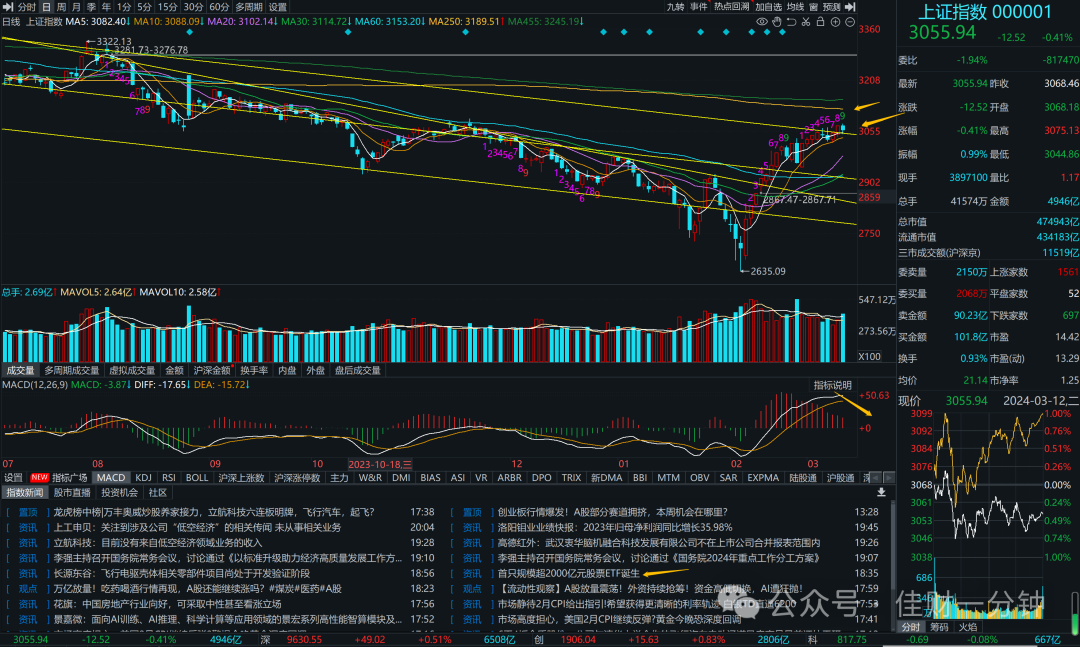
Task: Select the hand pan tool icon
Action: pyautogui.click(x=777, y=22)
